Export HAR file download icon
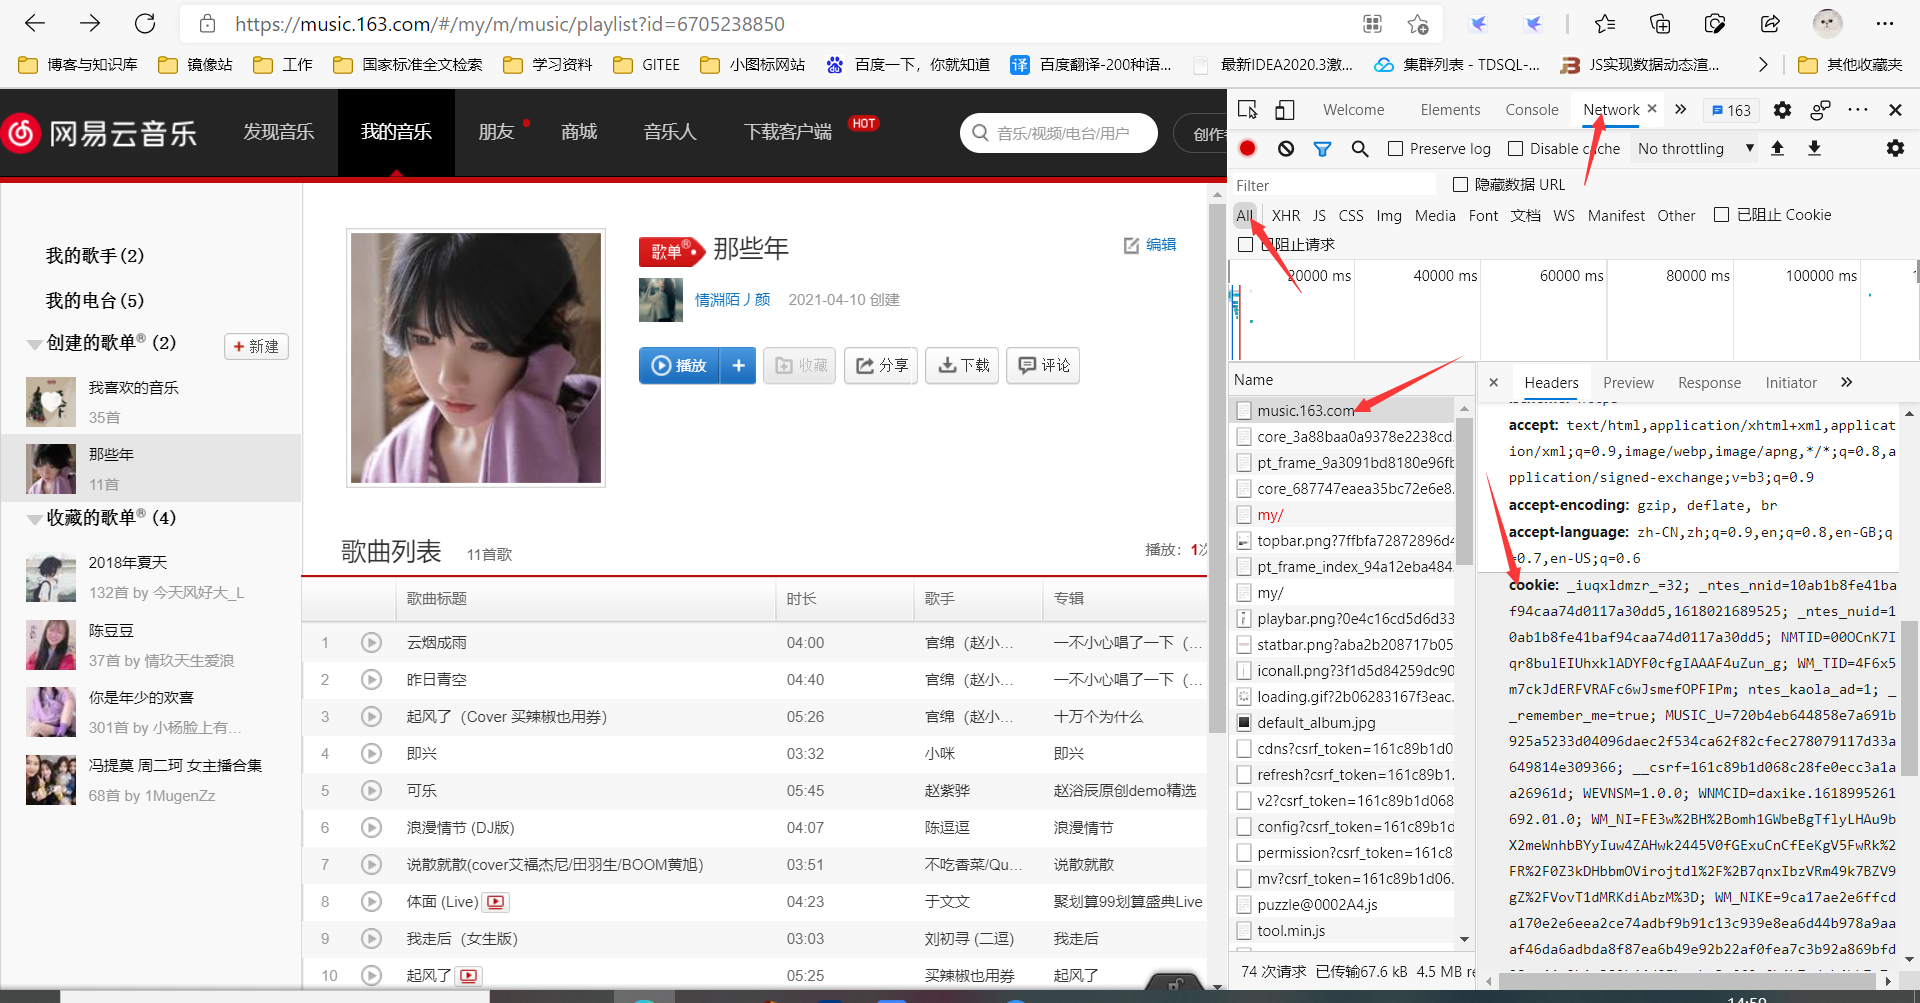This screenshot has width=1920, height=1003. [1814, 148]
